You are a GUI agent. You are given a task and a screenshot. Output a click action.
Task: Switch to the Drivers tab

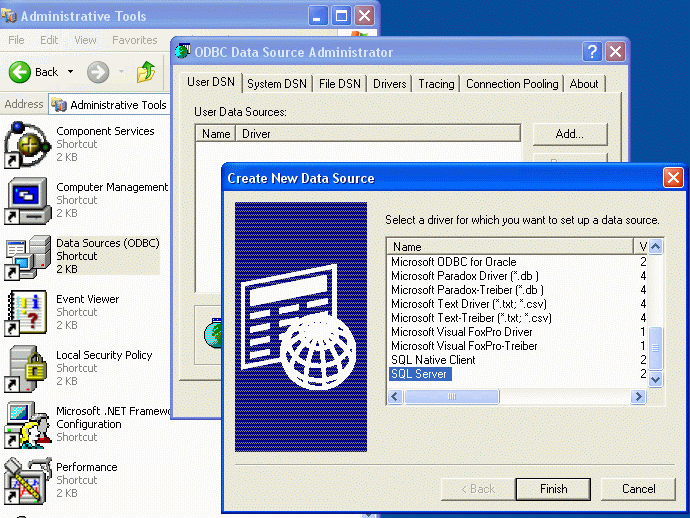click(x=389, y=84)
